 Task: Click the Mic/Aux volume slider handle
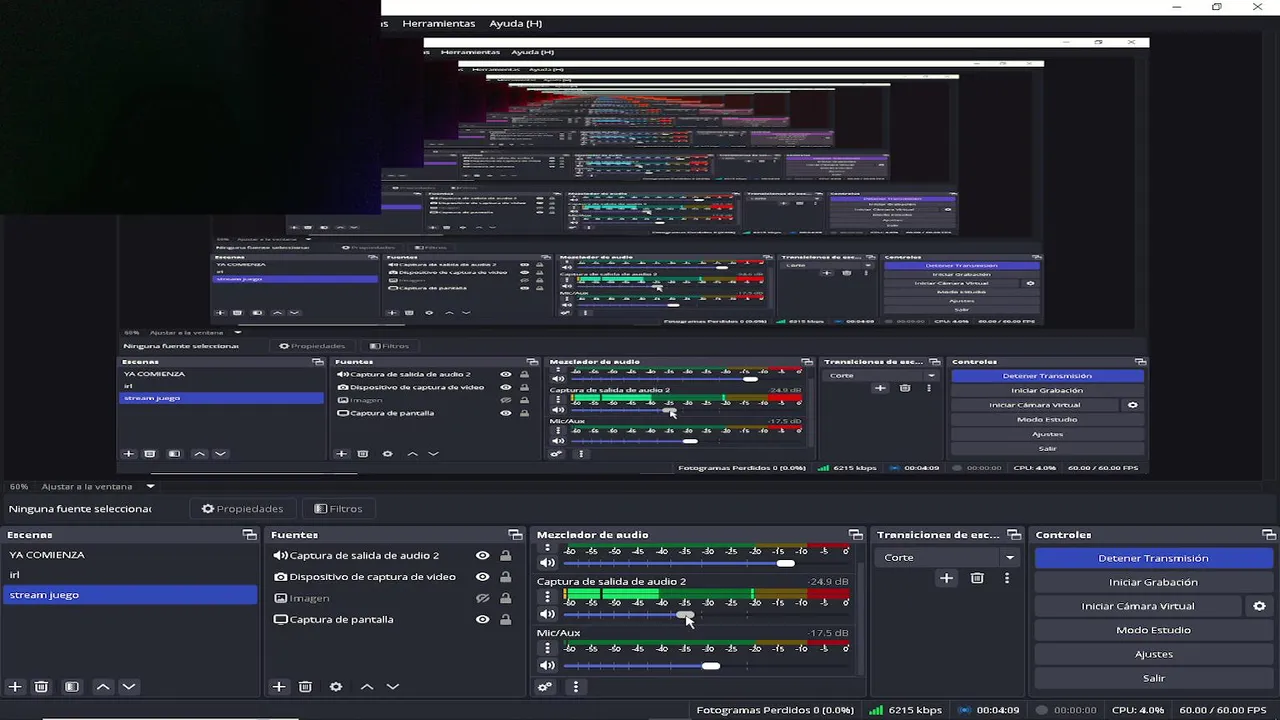click(710, 665)
